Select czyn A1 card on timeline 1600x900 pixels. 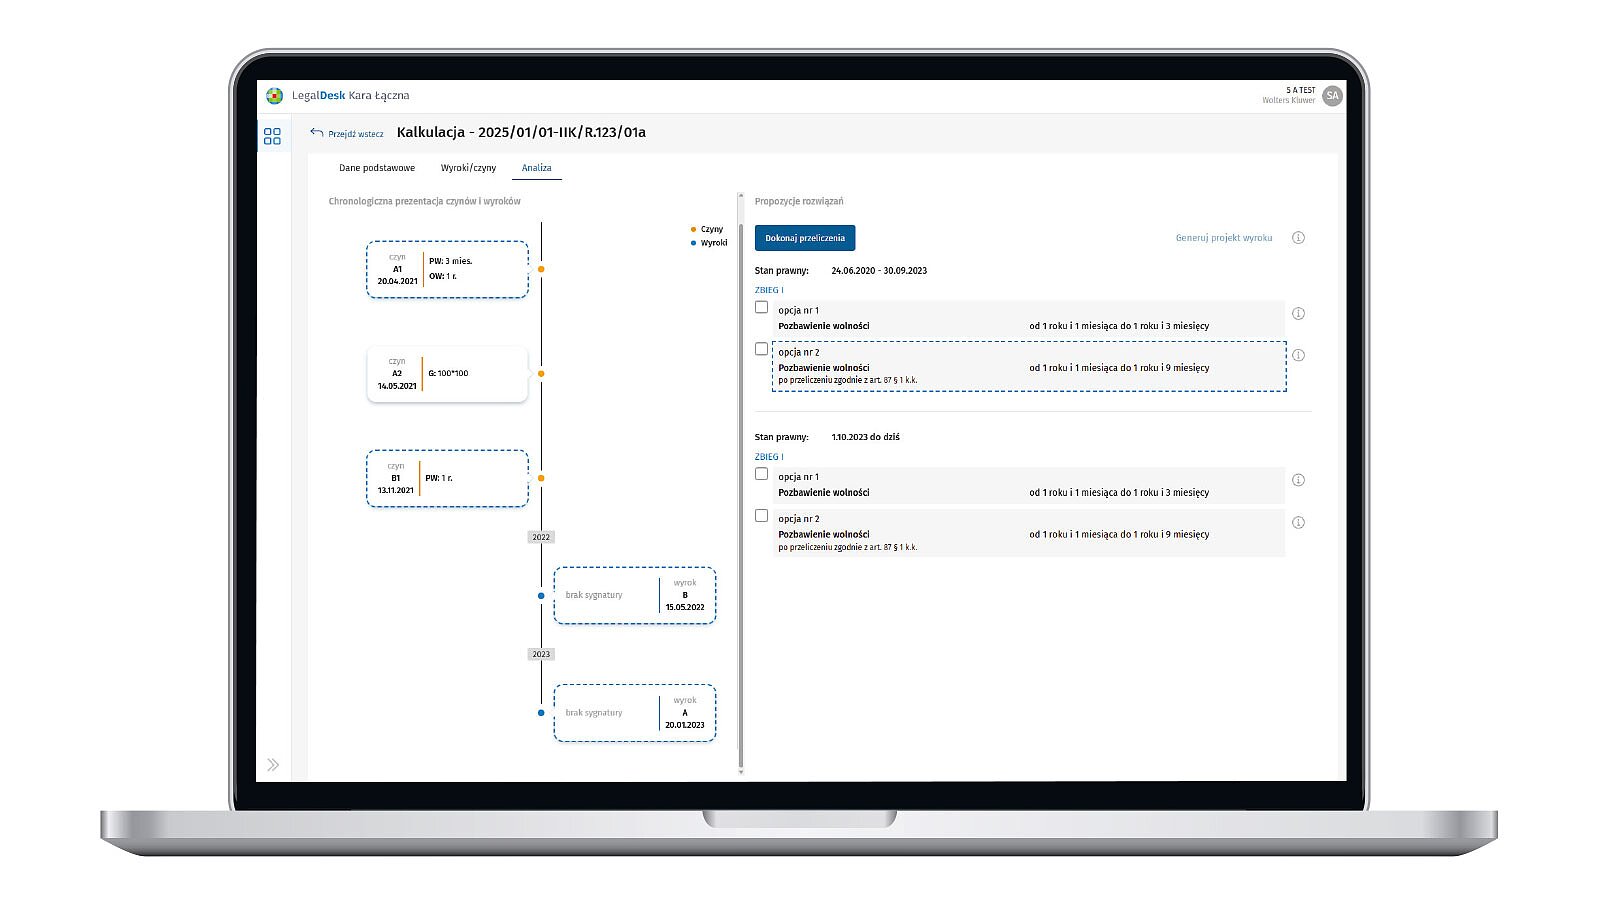click(x=447, y=270)
